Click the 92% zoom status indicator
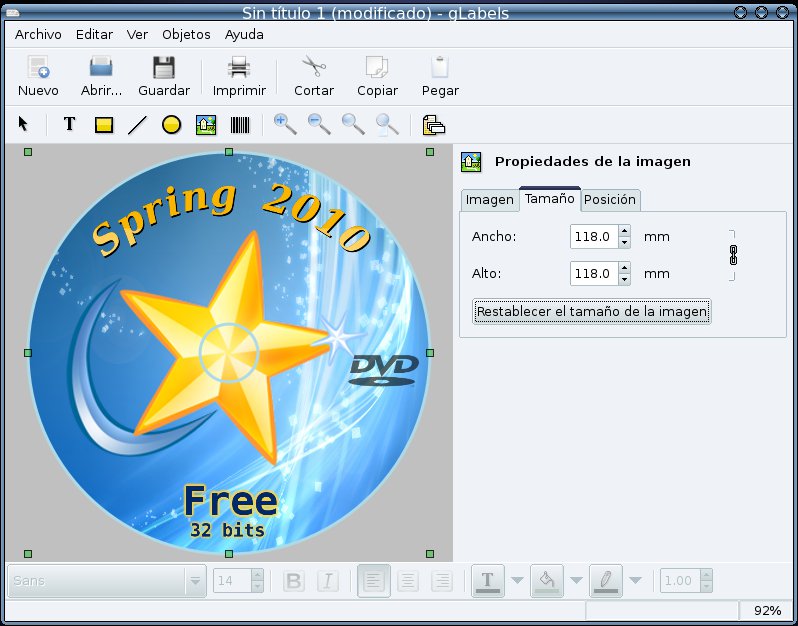The width and height of the screenshot is (798, 626). pyautogui.click(x=767, y=611)
